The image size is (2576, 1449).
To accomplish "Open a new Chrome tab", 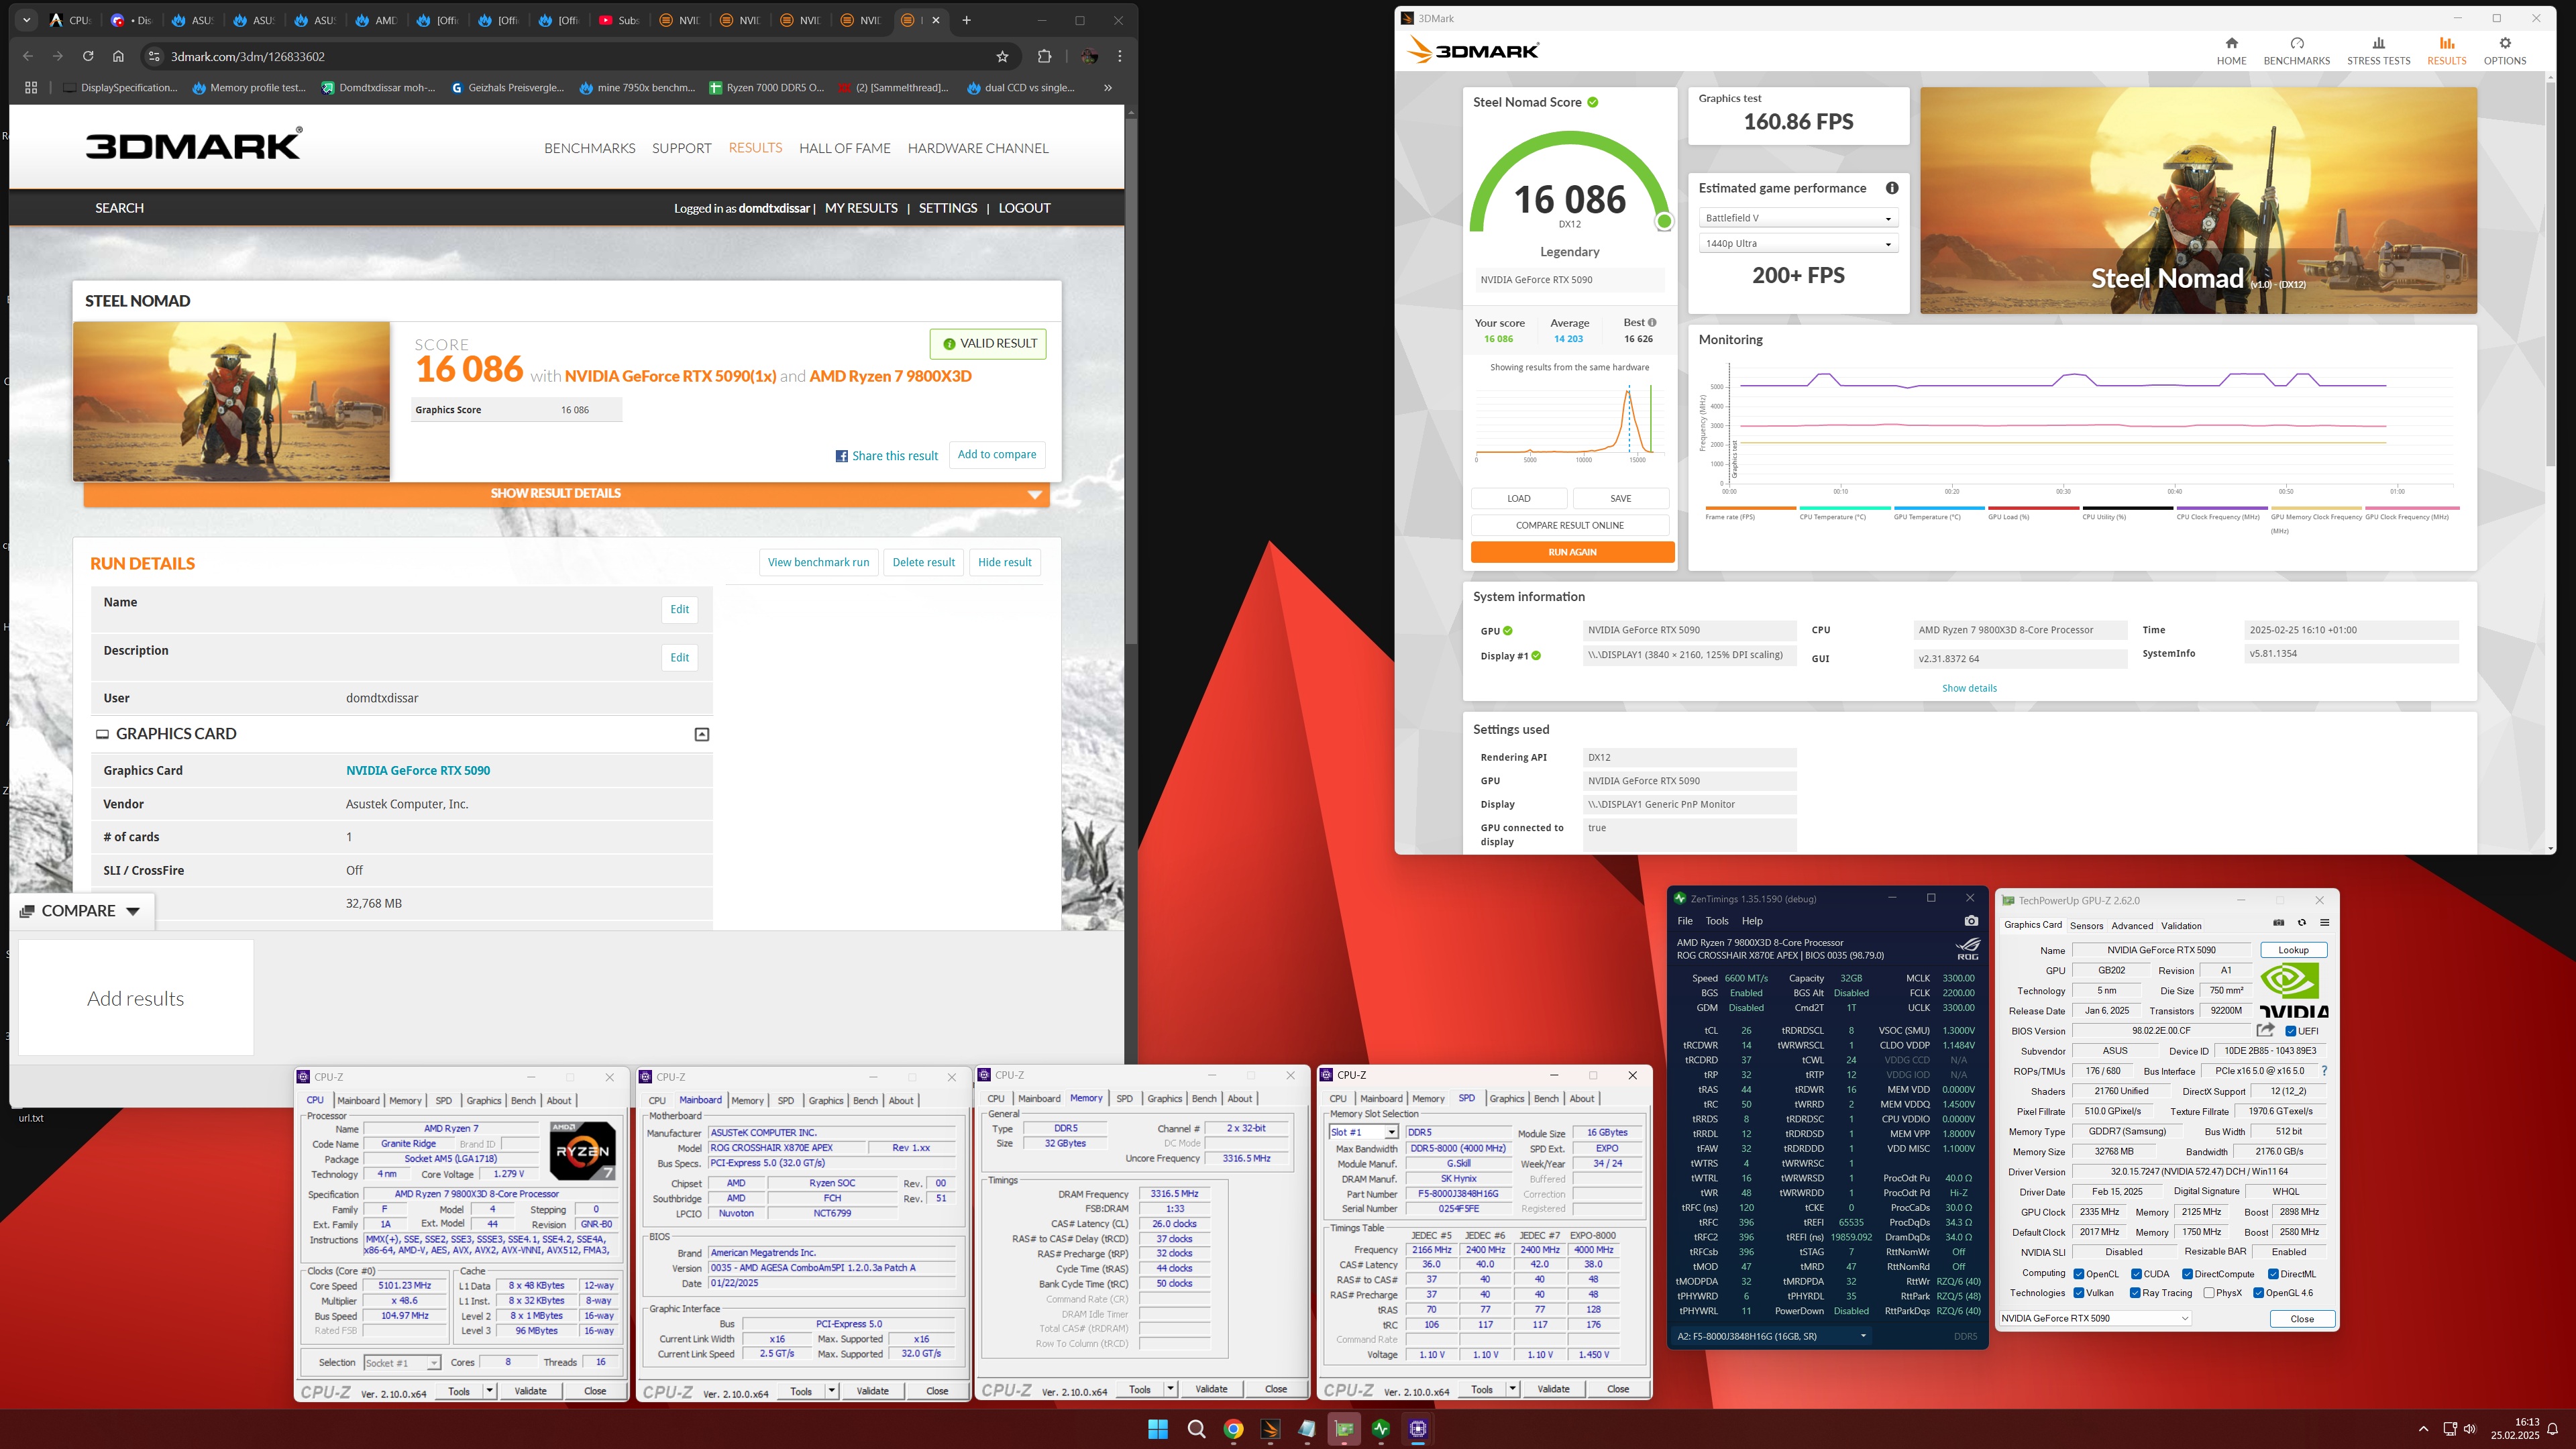I will pos(966,20).
